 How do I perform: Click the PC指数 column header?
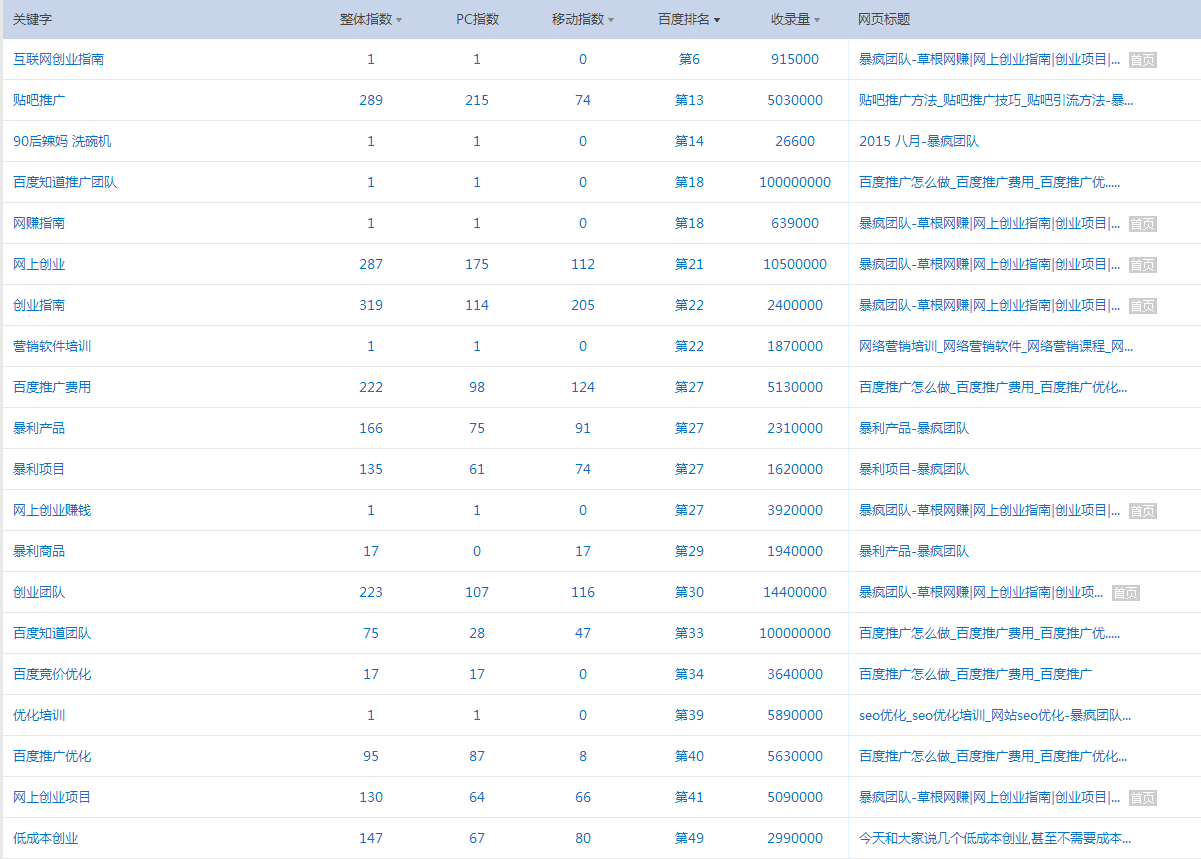point(477,19)
